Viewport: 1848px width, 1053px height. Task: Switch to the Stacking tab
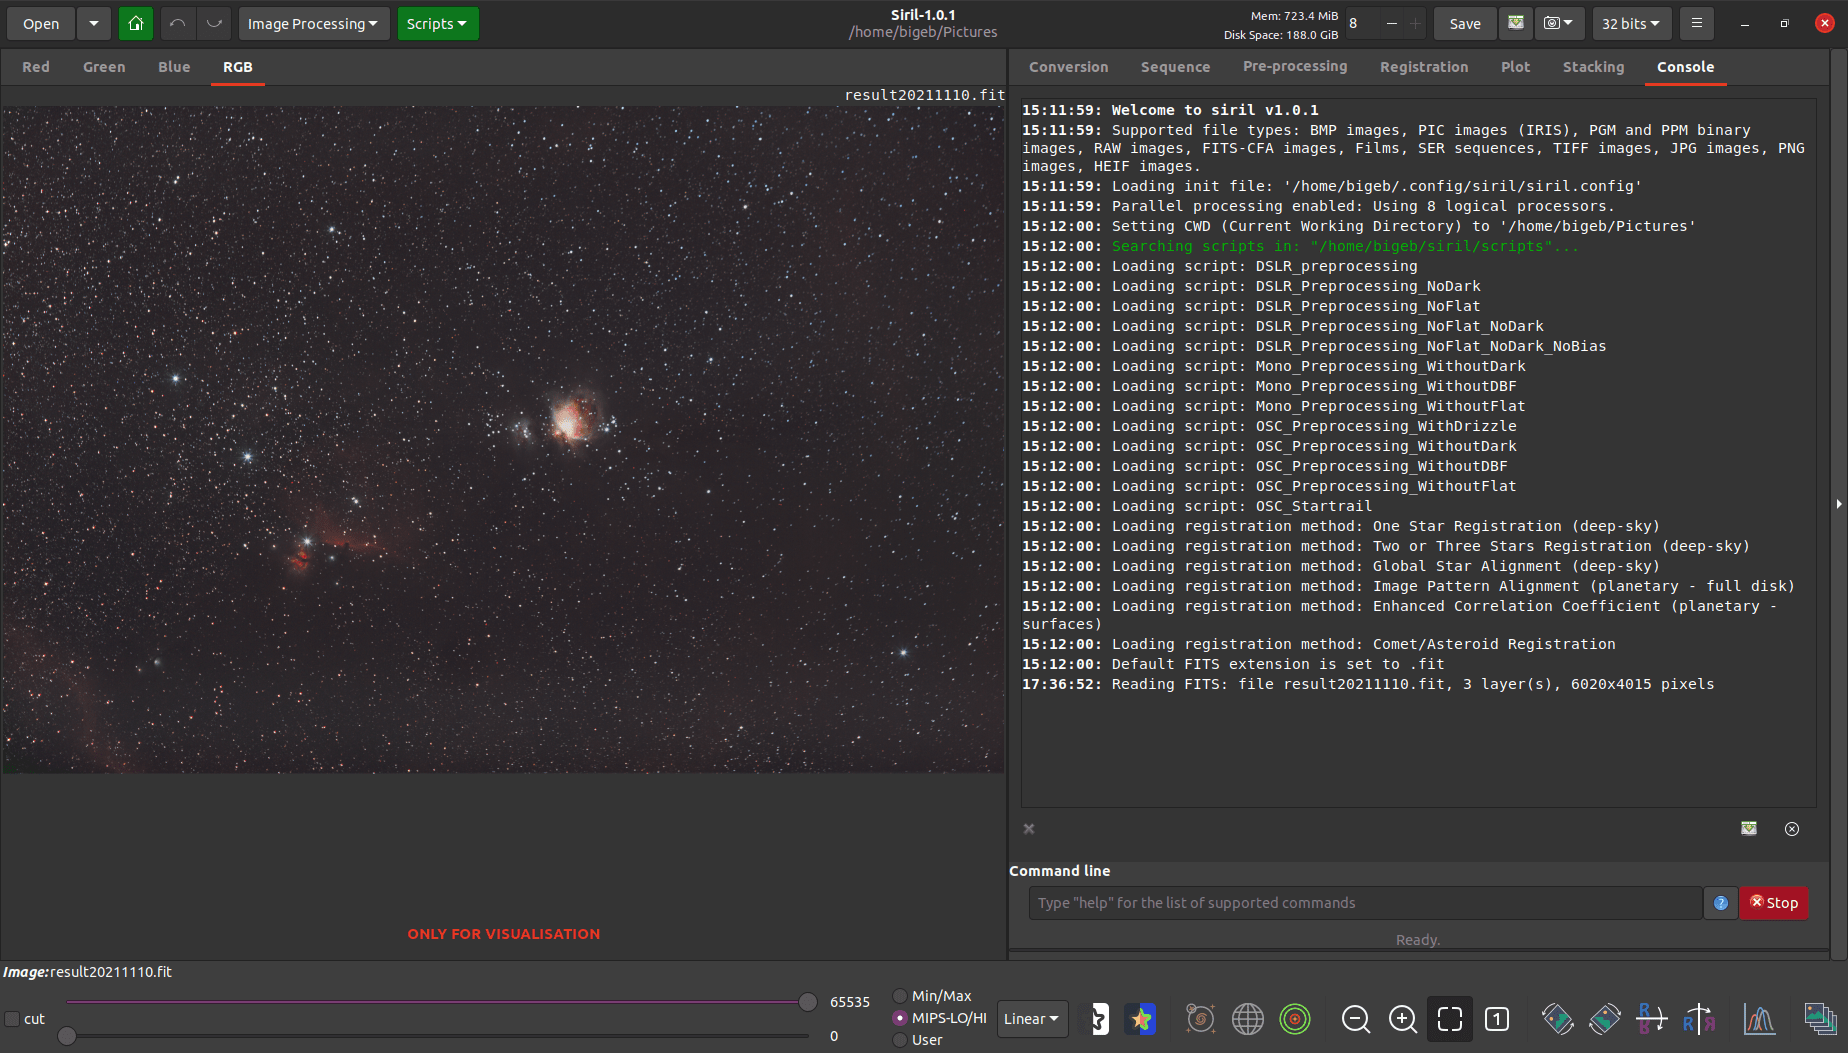click(1593, 67)
